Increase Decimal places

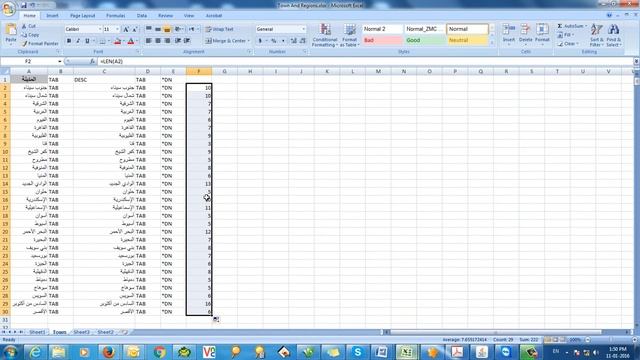(293, 41)
